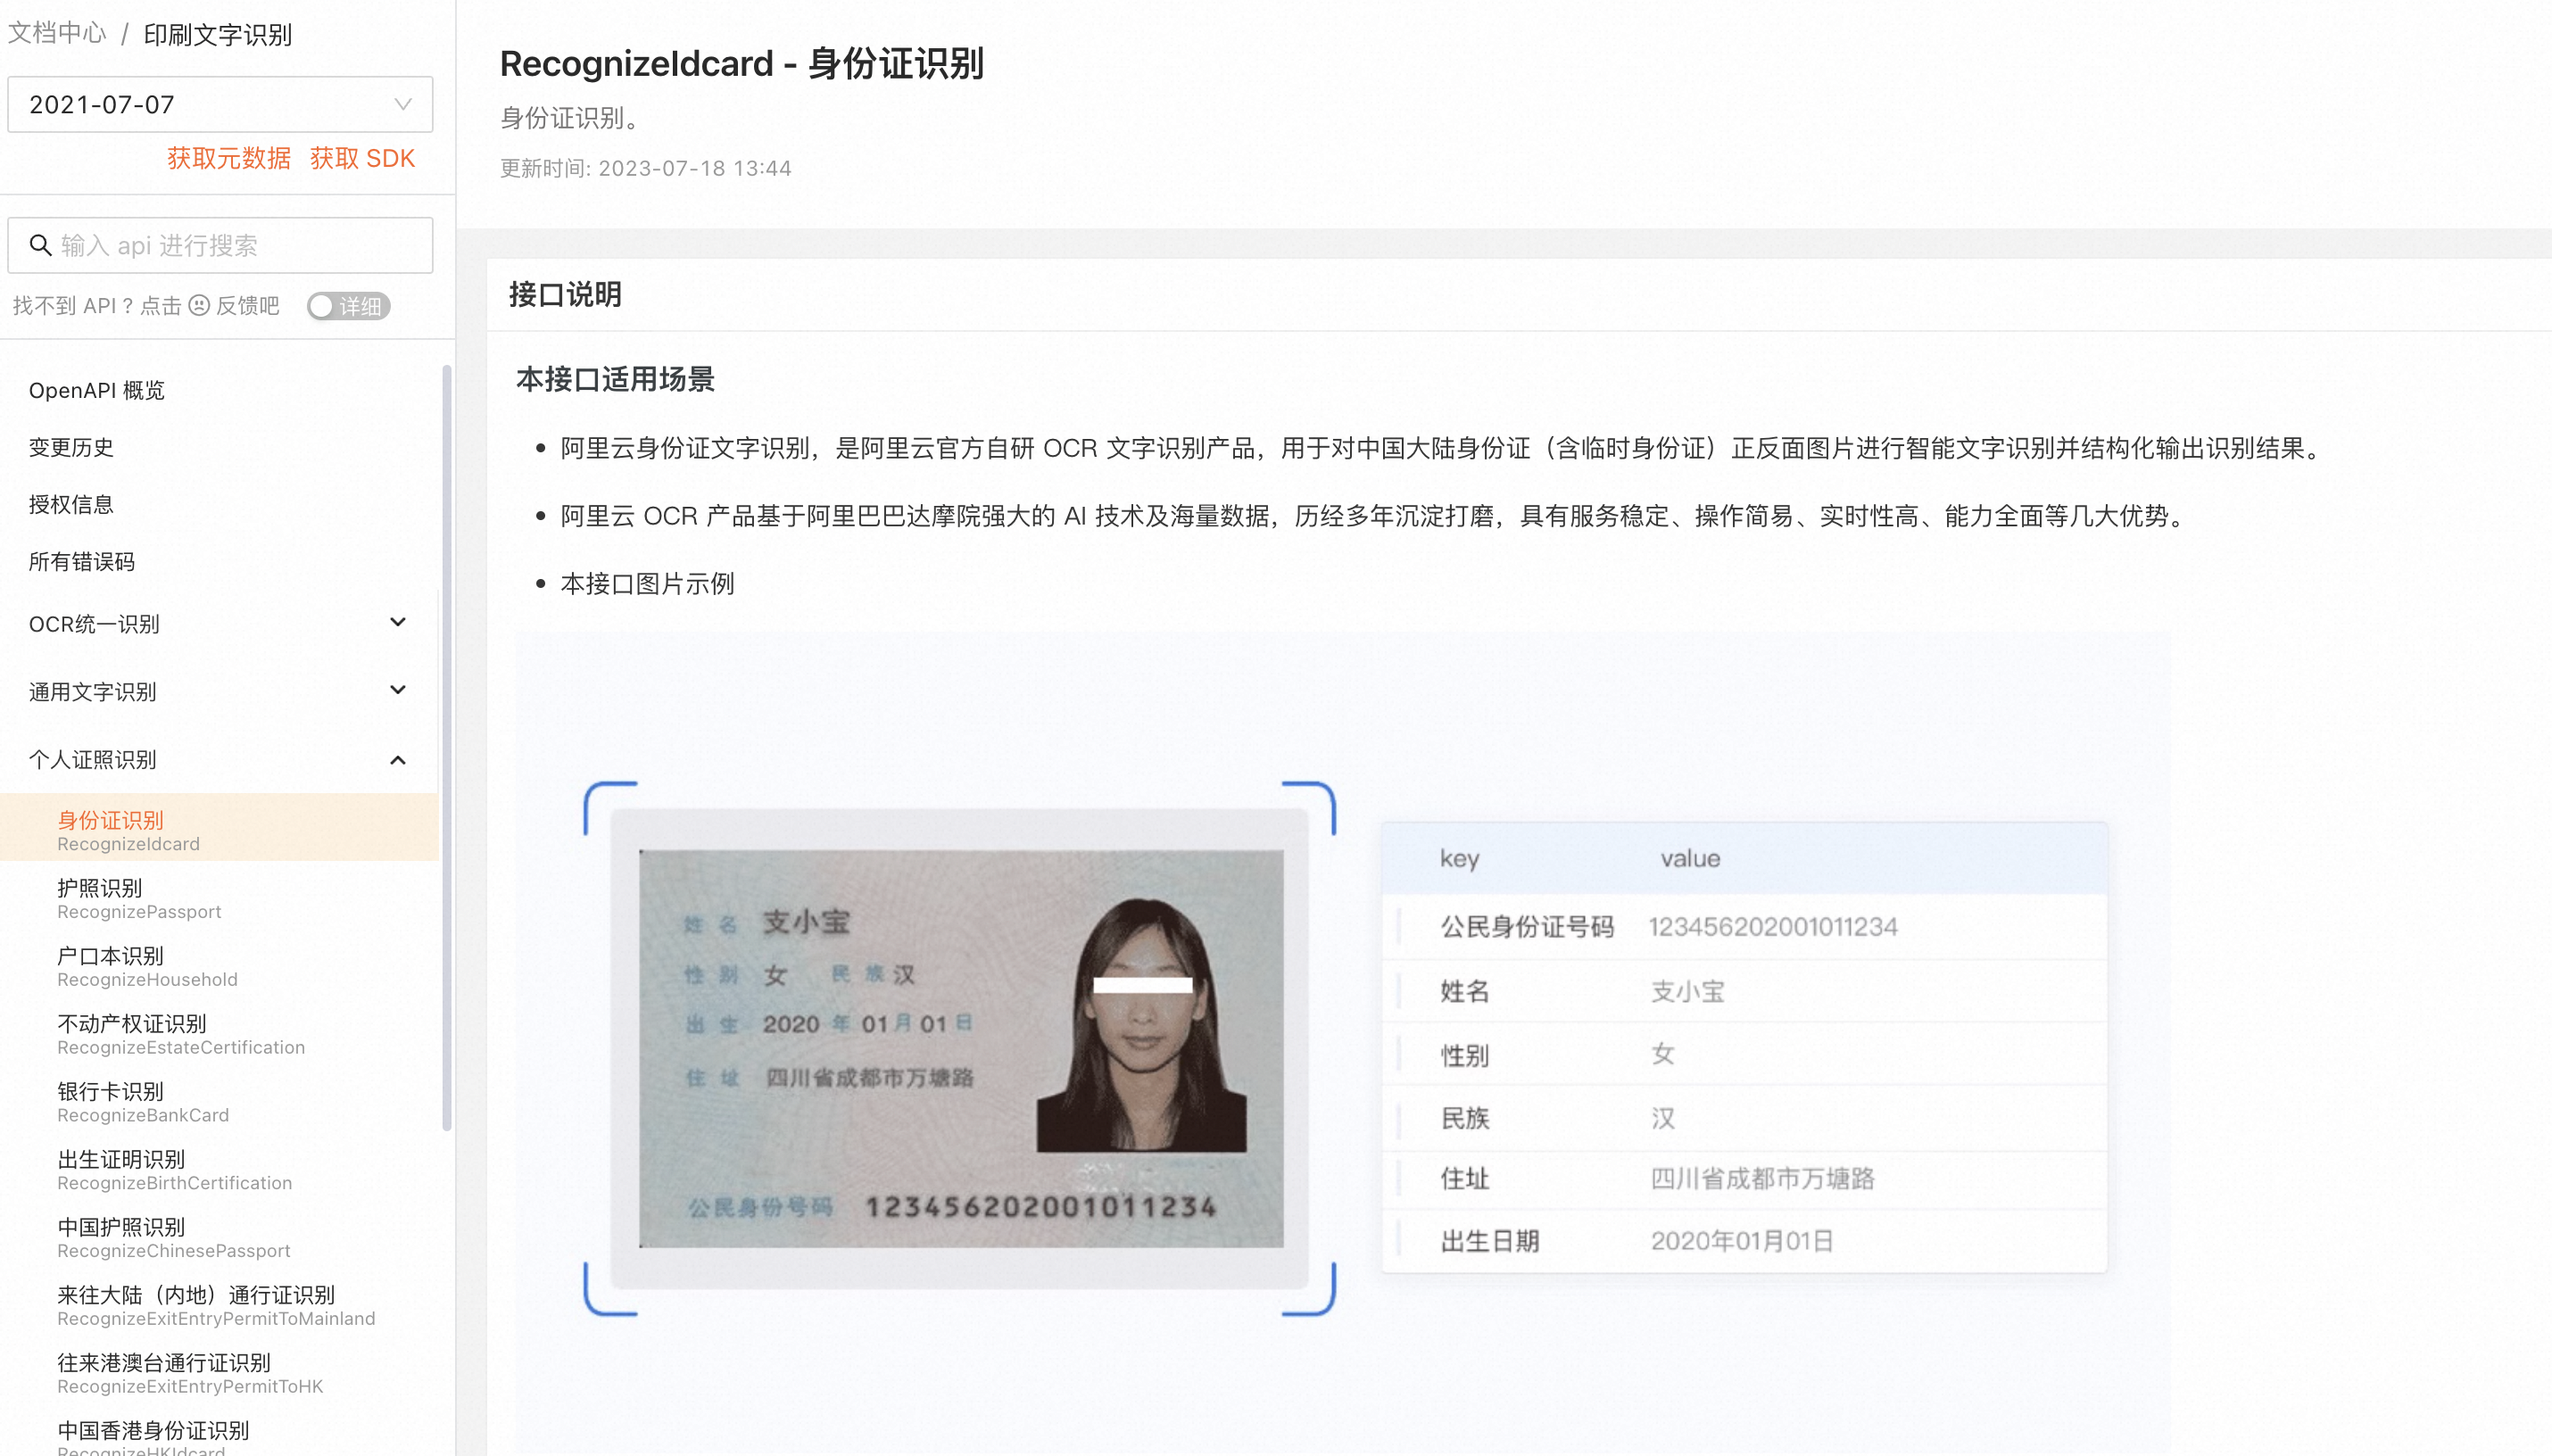This screenshot has height=1456, width=2552.
Task: Click the 姓名 value 支小宝 in table
Action: [1688, 991]
